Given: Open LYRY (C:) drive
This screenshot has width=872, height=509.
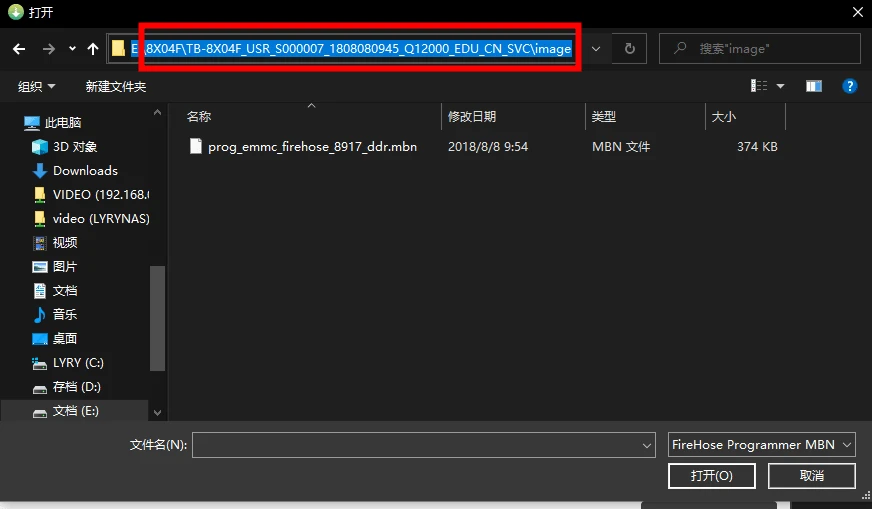Looking at the screenshot, I should click(x=78, y=363).
